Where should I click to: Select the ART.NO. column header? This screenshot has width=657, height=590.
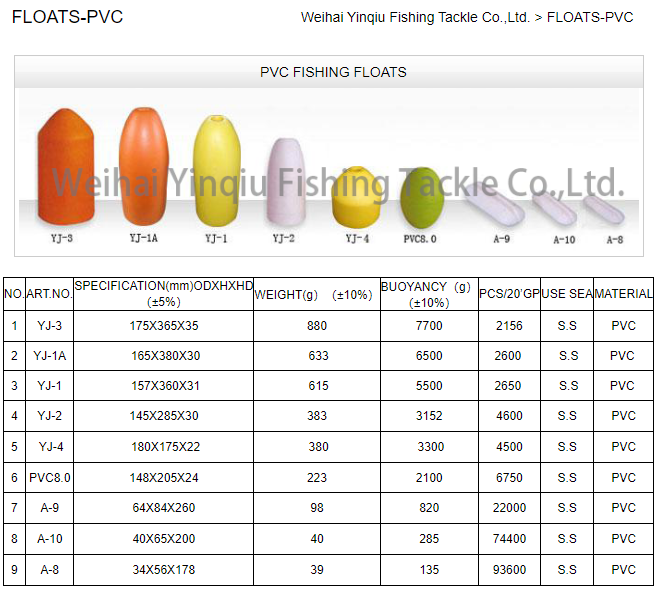coord(49,294)
